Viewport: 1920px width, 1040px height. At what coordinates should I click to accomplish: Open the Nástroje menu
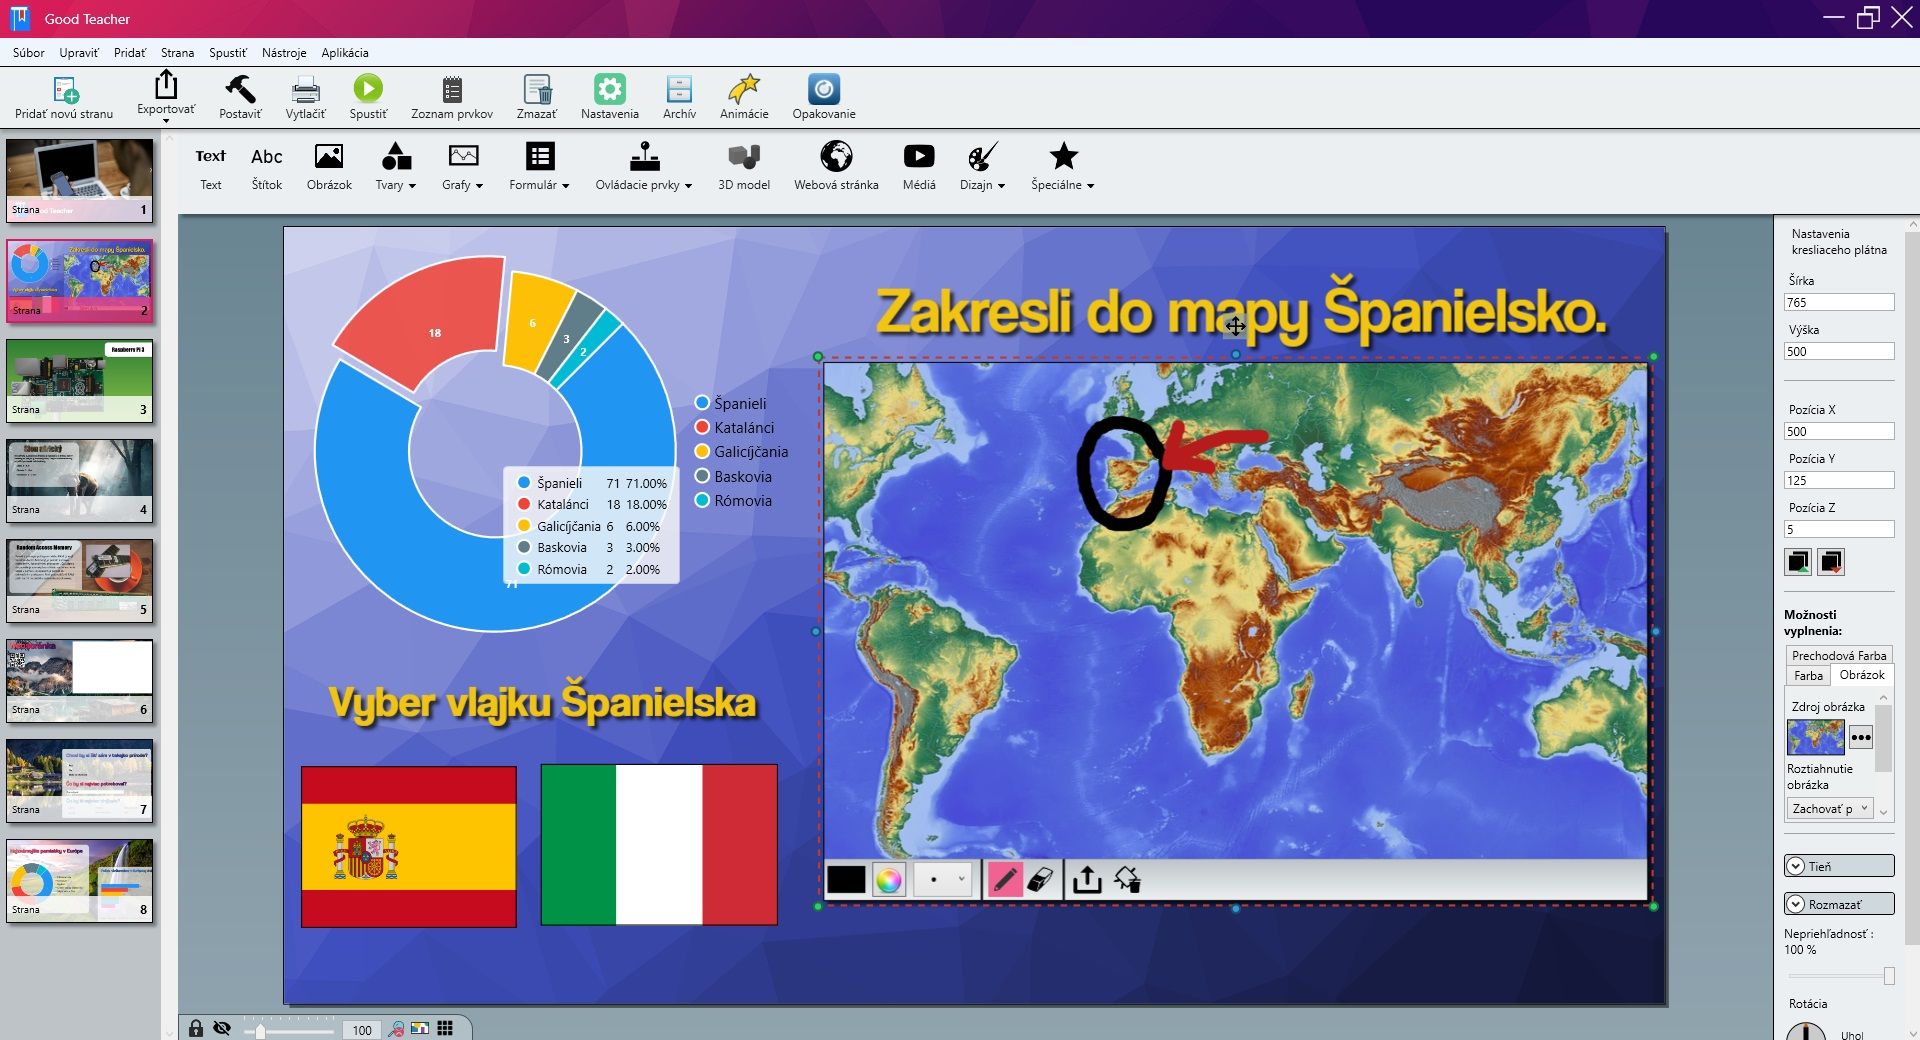(x=283, y=53)
